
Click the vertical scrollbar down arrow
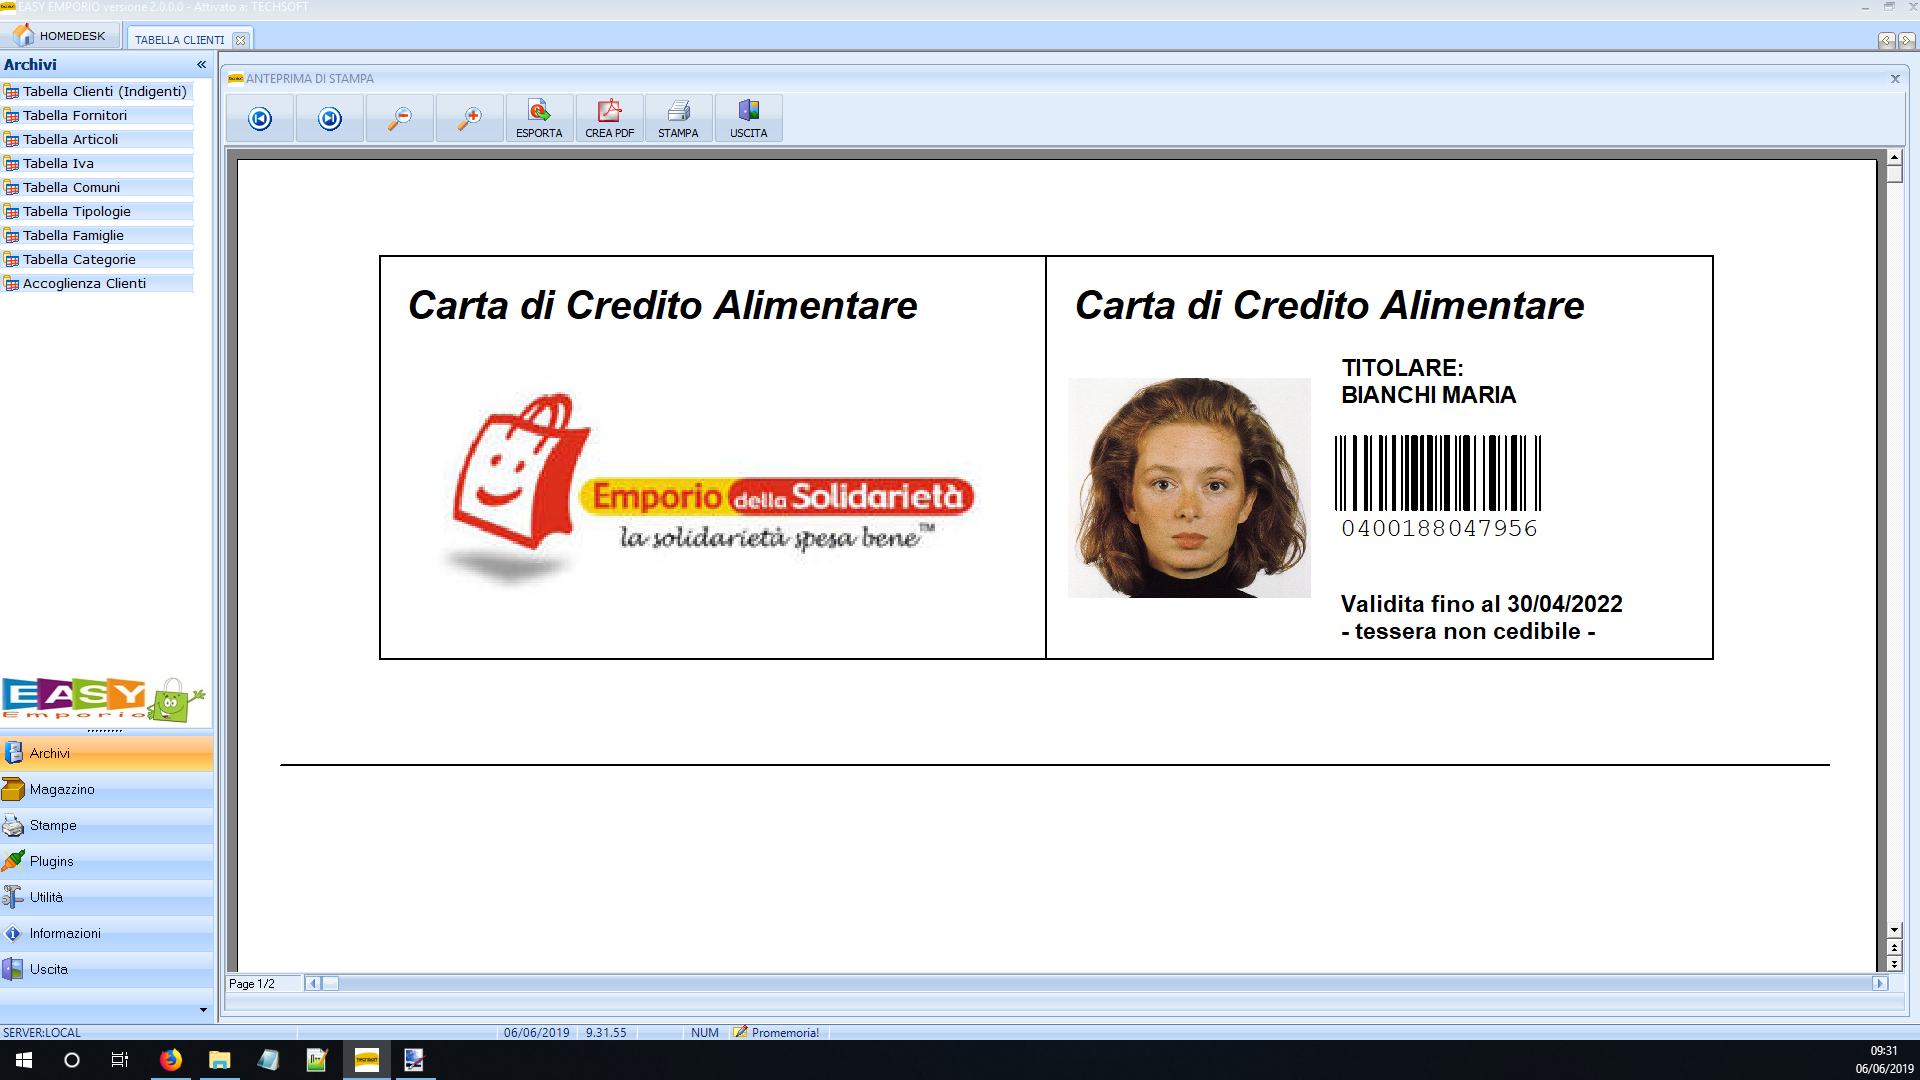(x=1894, y=930)
